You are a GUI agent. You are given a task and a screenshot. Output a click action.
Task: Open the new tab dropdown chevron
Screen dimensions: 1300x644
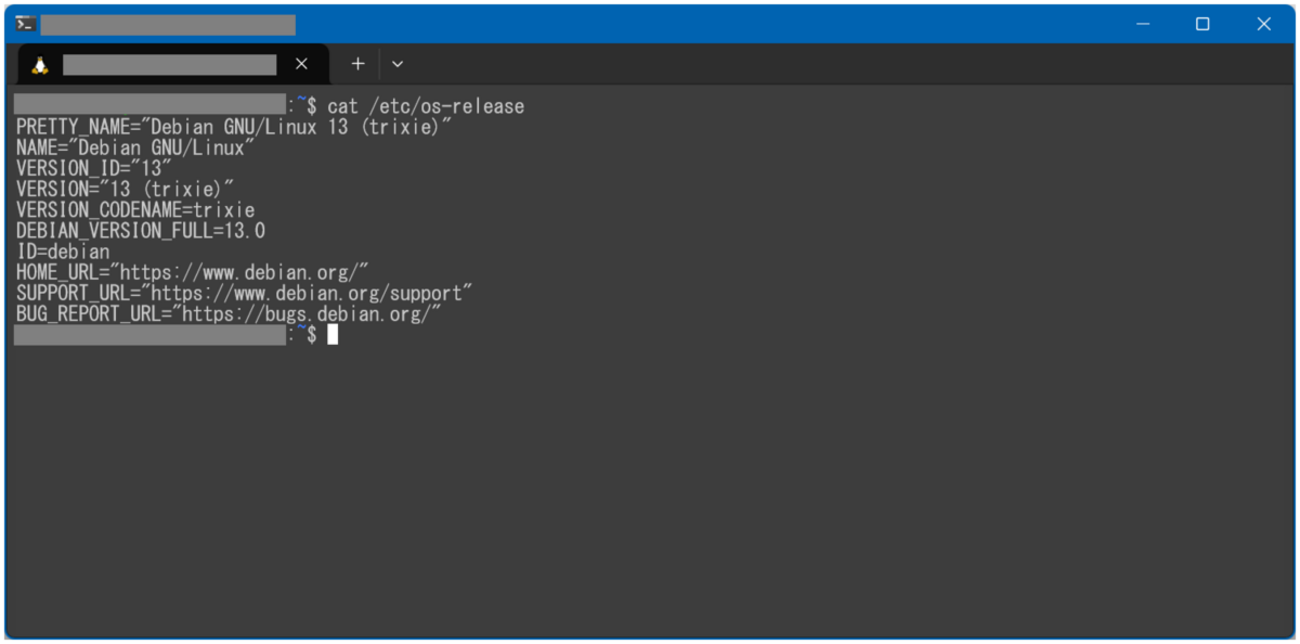click(x=397, y=63)
